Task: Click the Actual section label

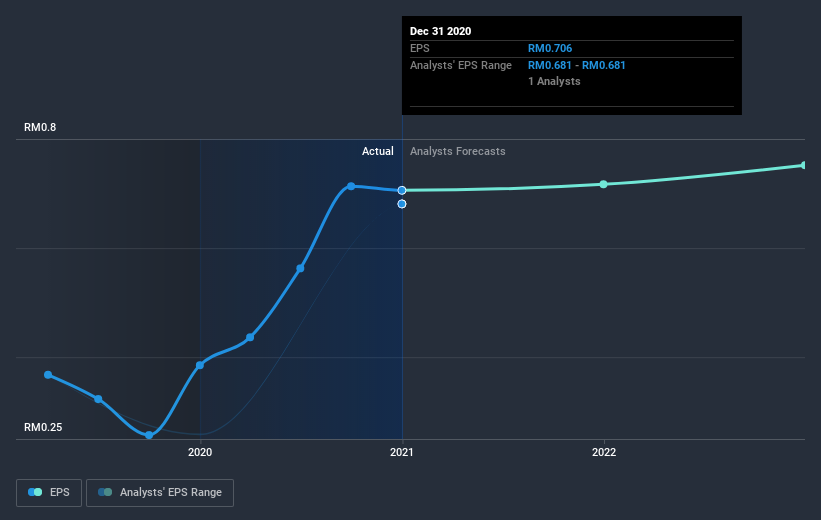Action: point(378,151)
